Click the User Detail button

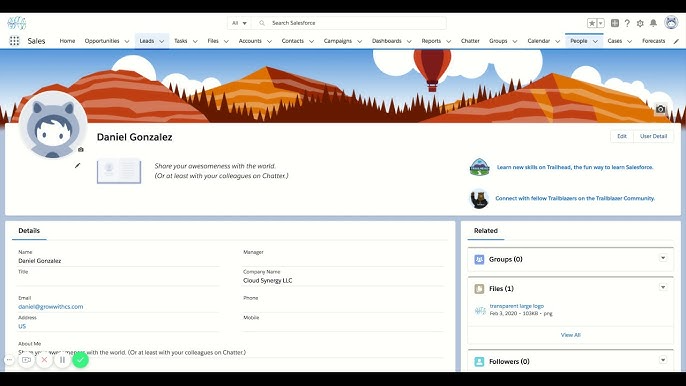(653, 136)
